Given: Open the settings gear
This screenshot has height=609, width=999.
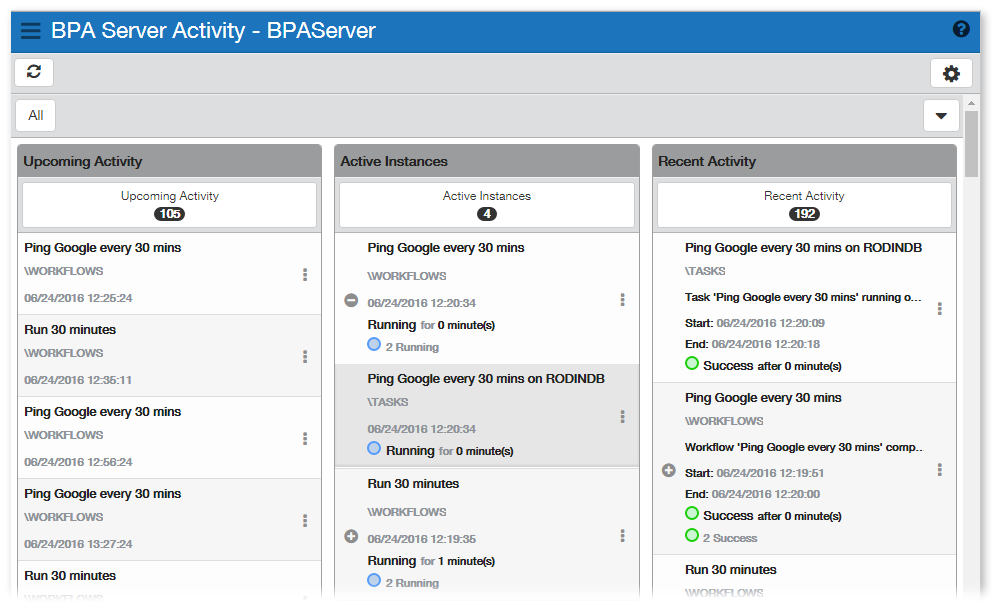Looking at the screenshot, I should 951,73.
